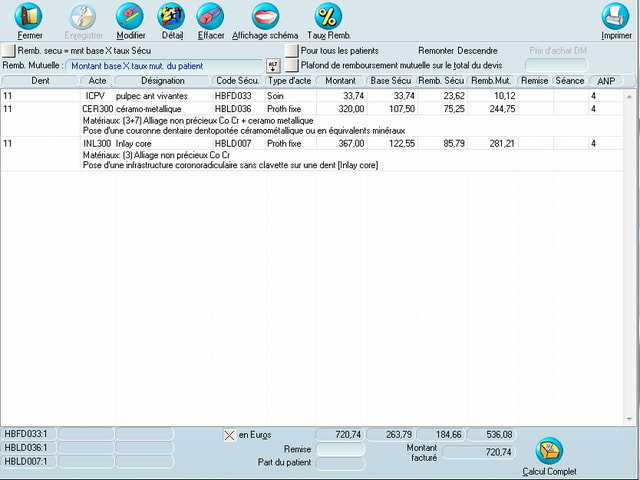Click the Imprimer printer icon
This screenshot has width=640, height=480.
pyautogui.click(x=616, y=16)
